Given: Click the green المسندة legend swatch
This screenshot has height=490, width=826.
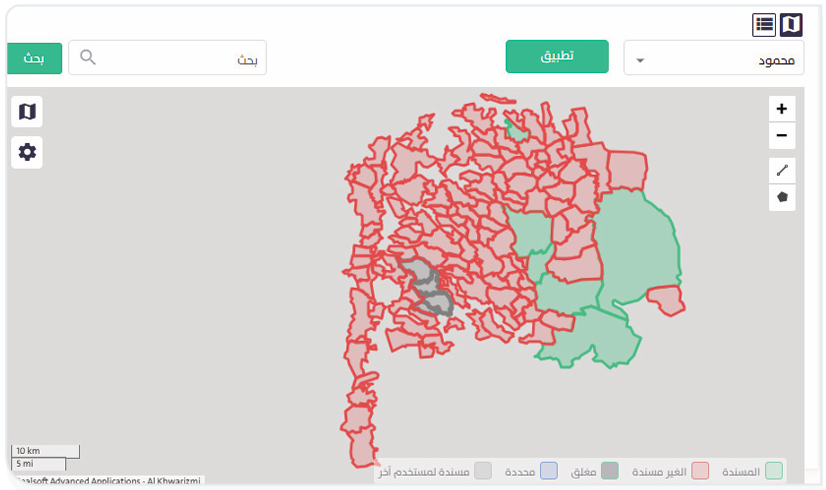Looking at the screenshot, I should [774, 471].
